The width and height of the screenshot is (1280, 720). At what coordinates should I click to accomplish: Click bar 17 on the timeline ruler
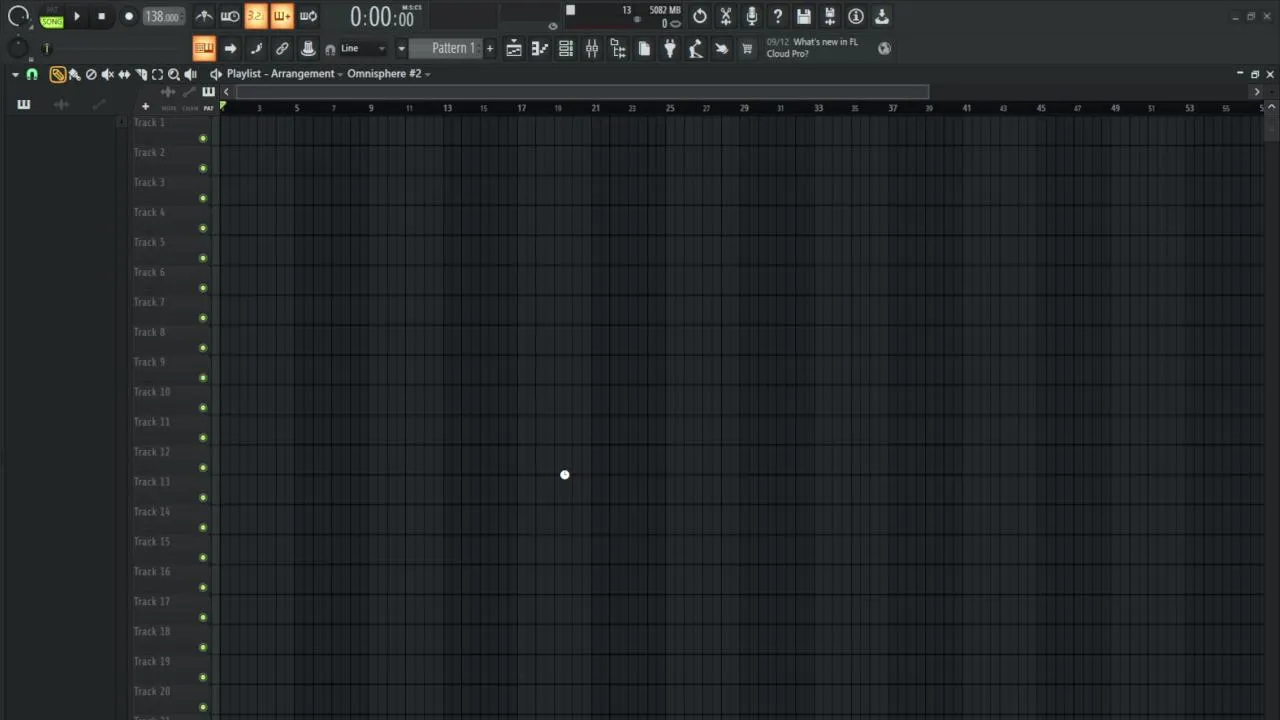click(x=521, y=108)
